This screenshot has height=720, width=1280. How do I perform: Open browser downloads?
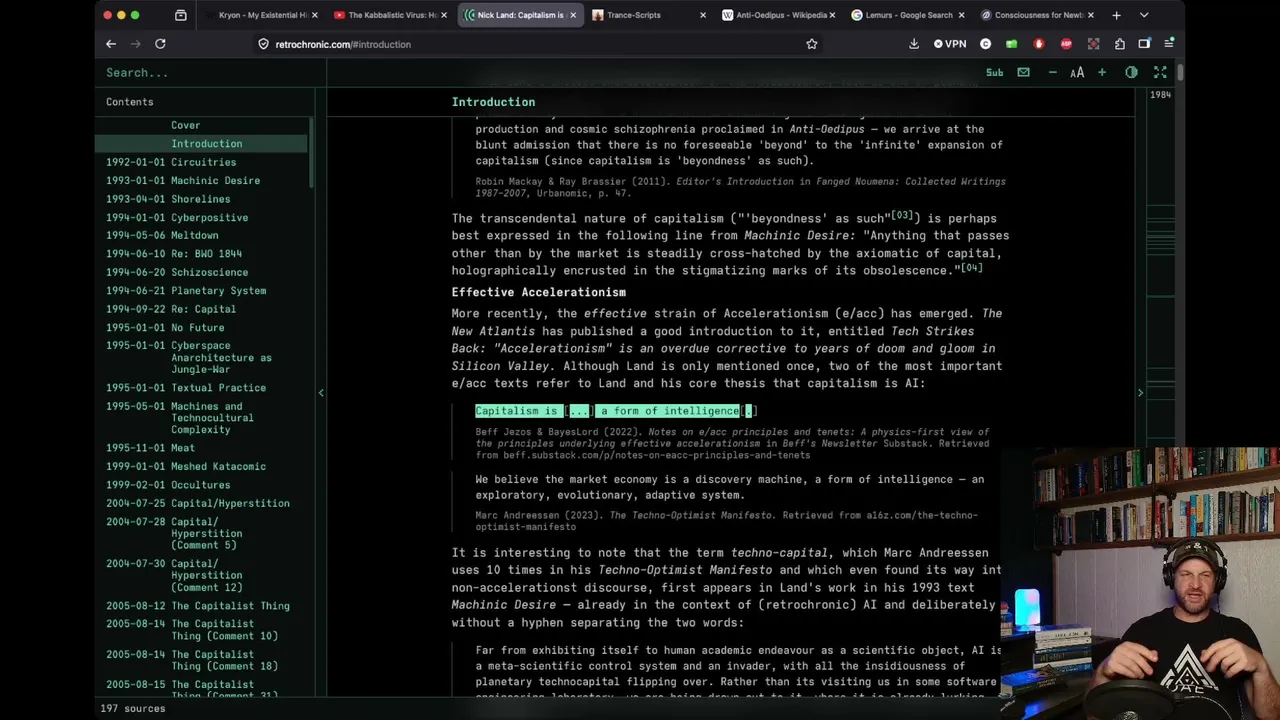click(x=914, y=44)
